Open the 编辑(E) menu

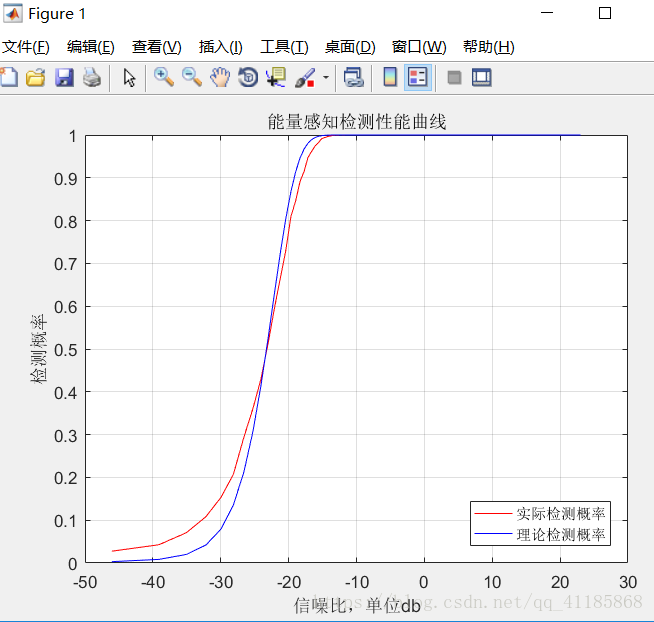[x=91, y=47]
